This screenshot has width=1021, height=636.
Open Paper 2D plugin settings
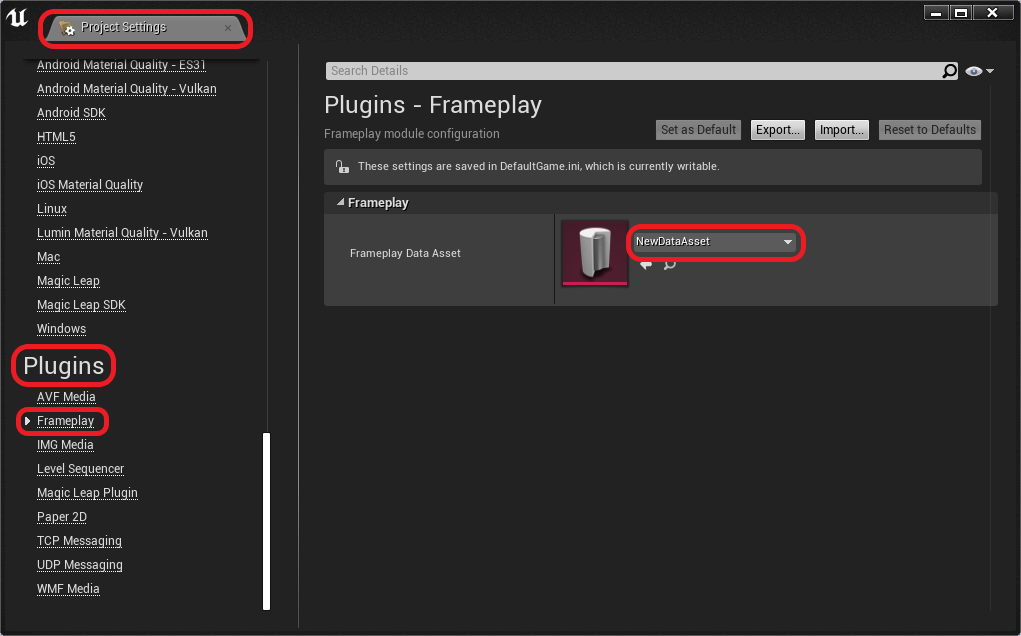tap(61, 517)
